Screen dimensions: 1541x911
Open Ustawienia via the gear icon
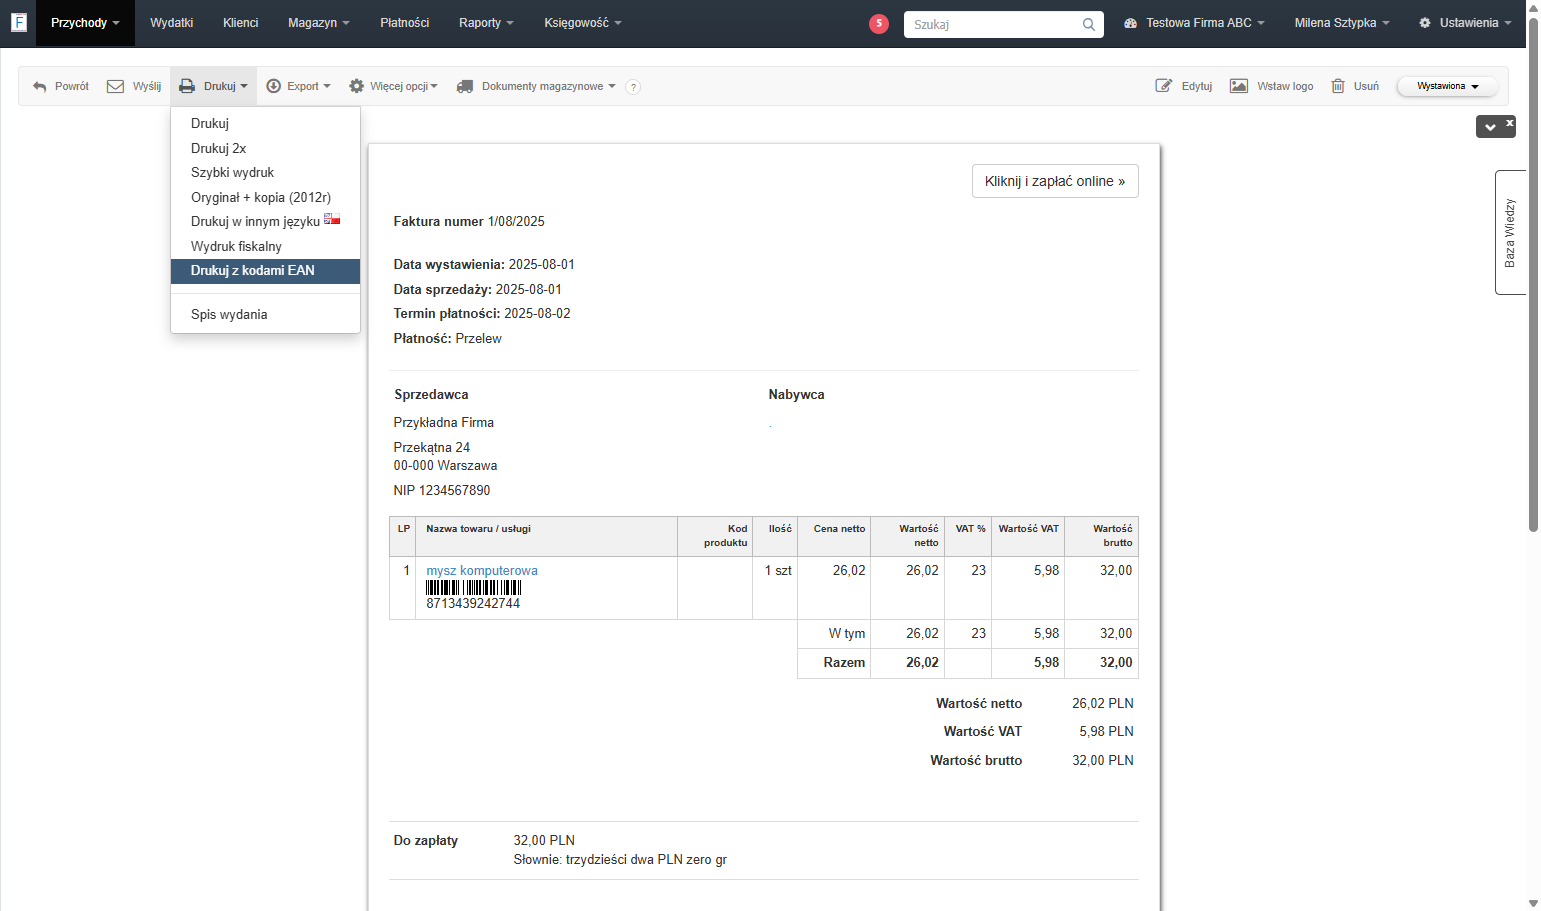pyautogui.click(x=1425, y=23)
